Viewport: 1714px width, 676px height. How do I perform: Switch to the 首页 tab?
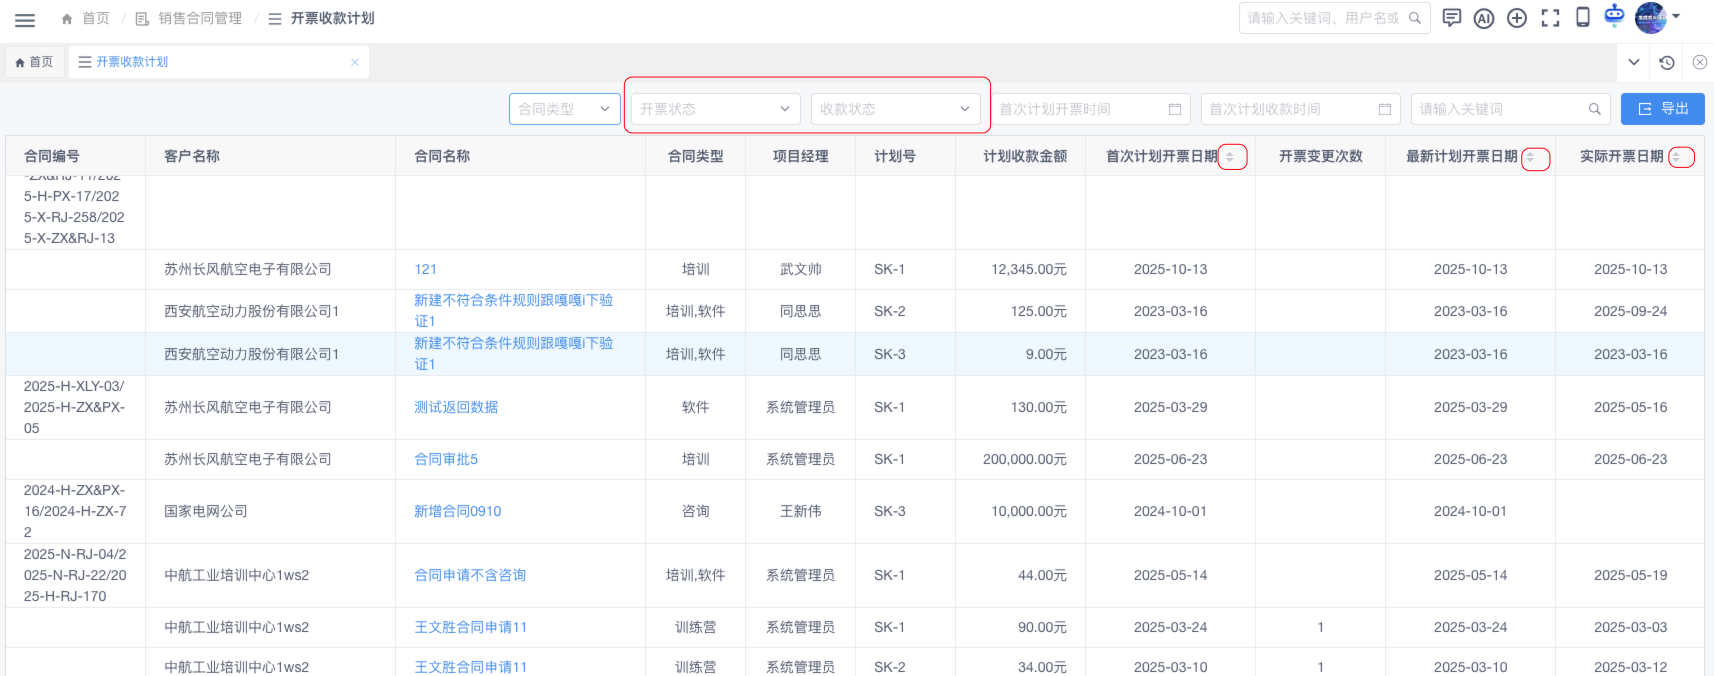coord(35,62)
